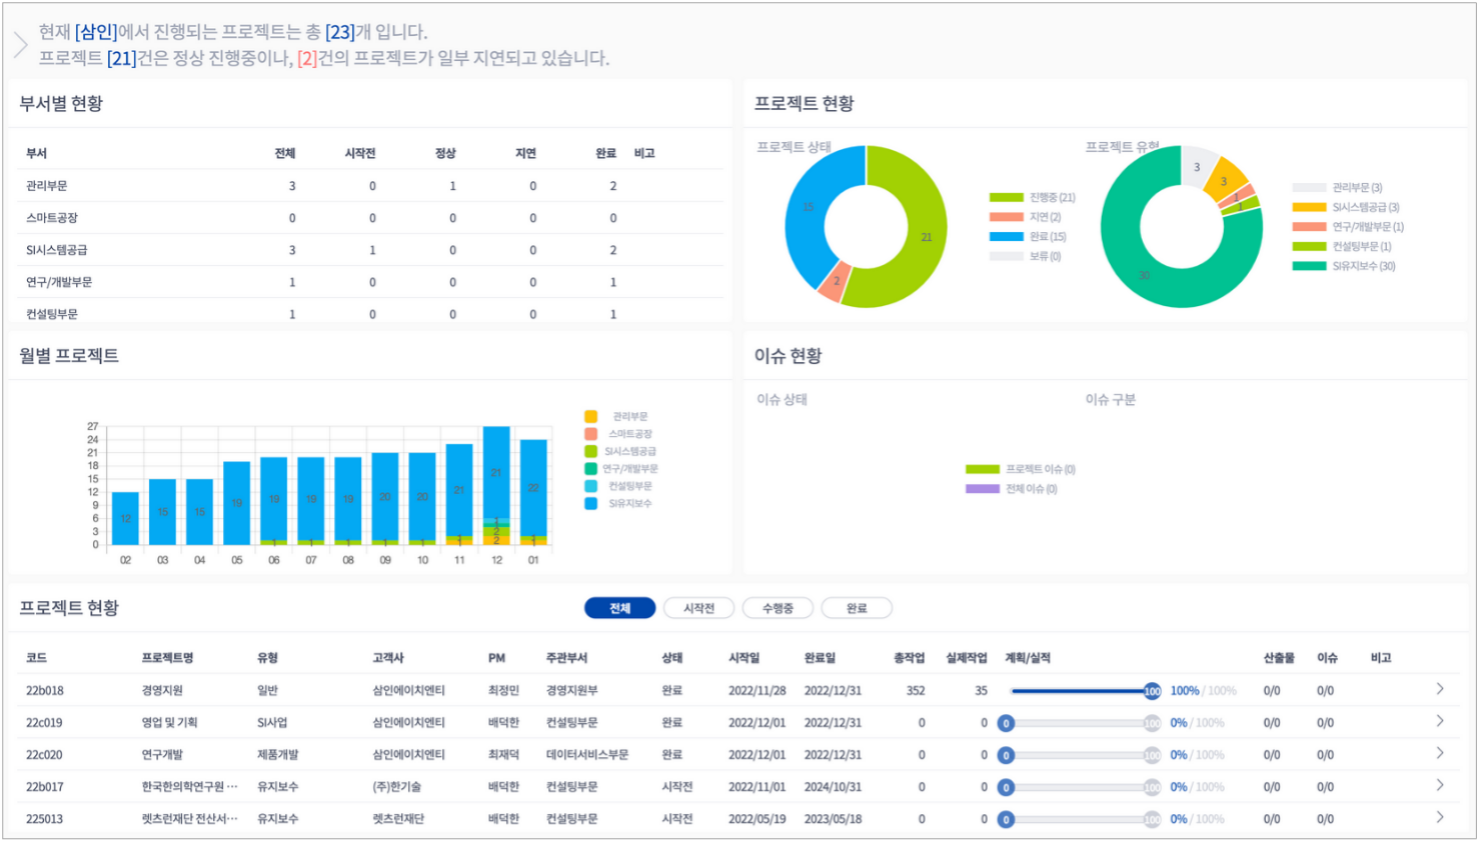Open row arrow for project 225013
The width and height of the screenshot is (1481, 843).
point(1439,817)
